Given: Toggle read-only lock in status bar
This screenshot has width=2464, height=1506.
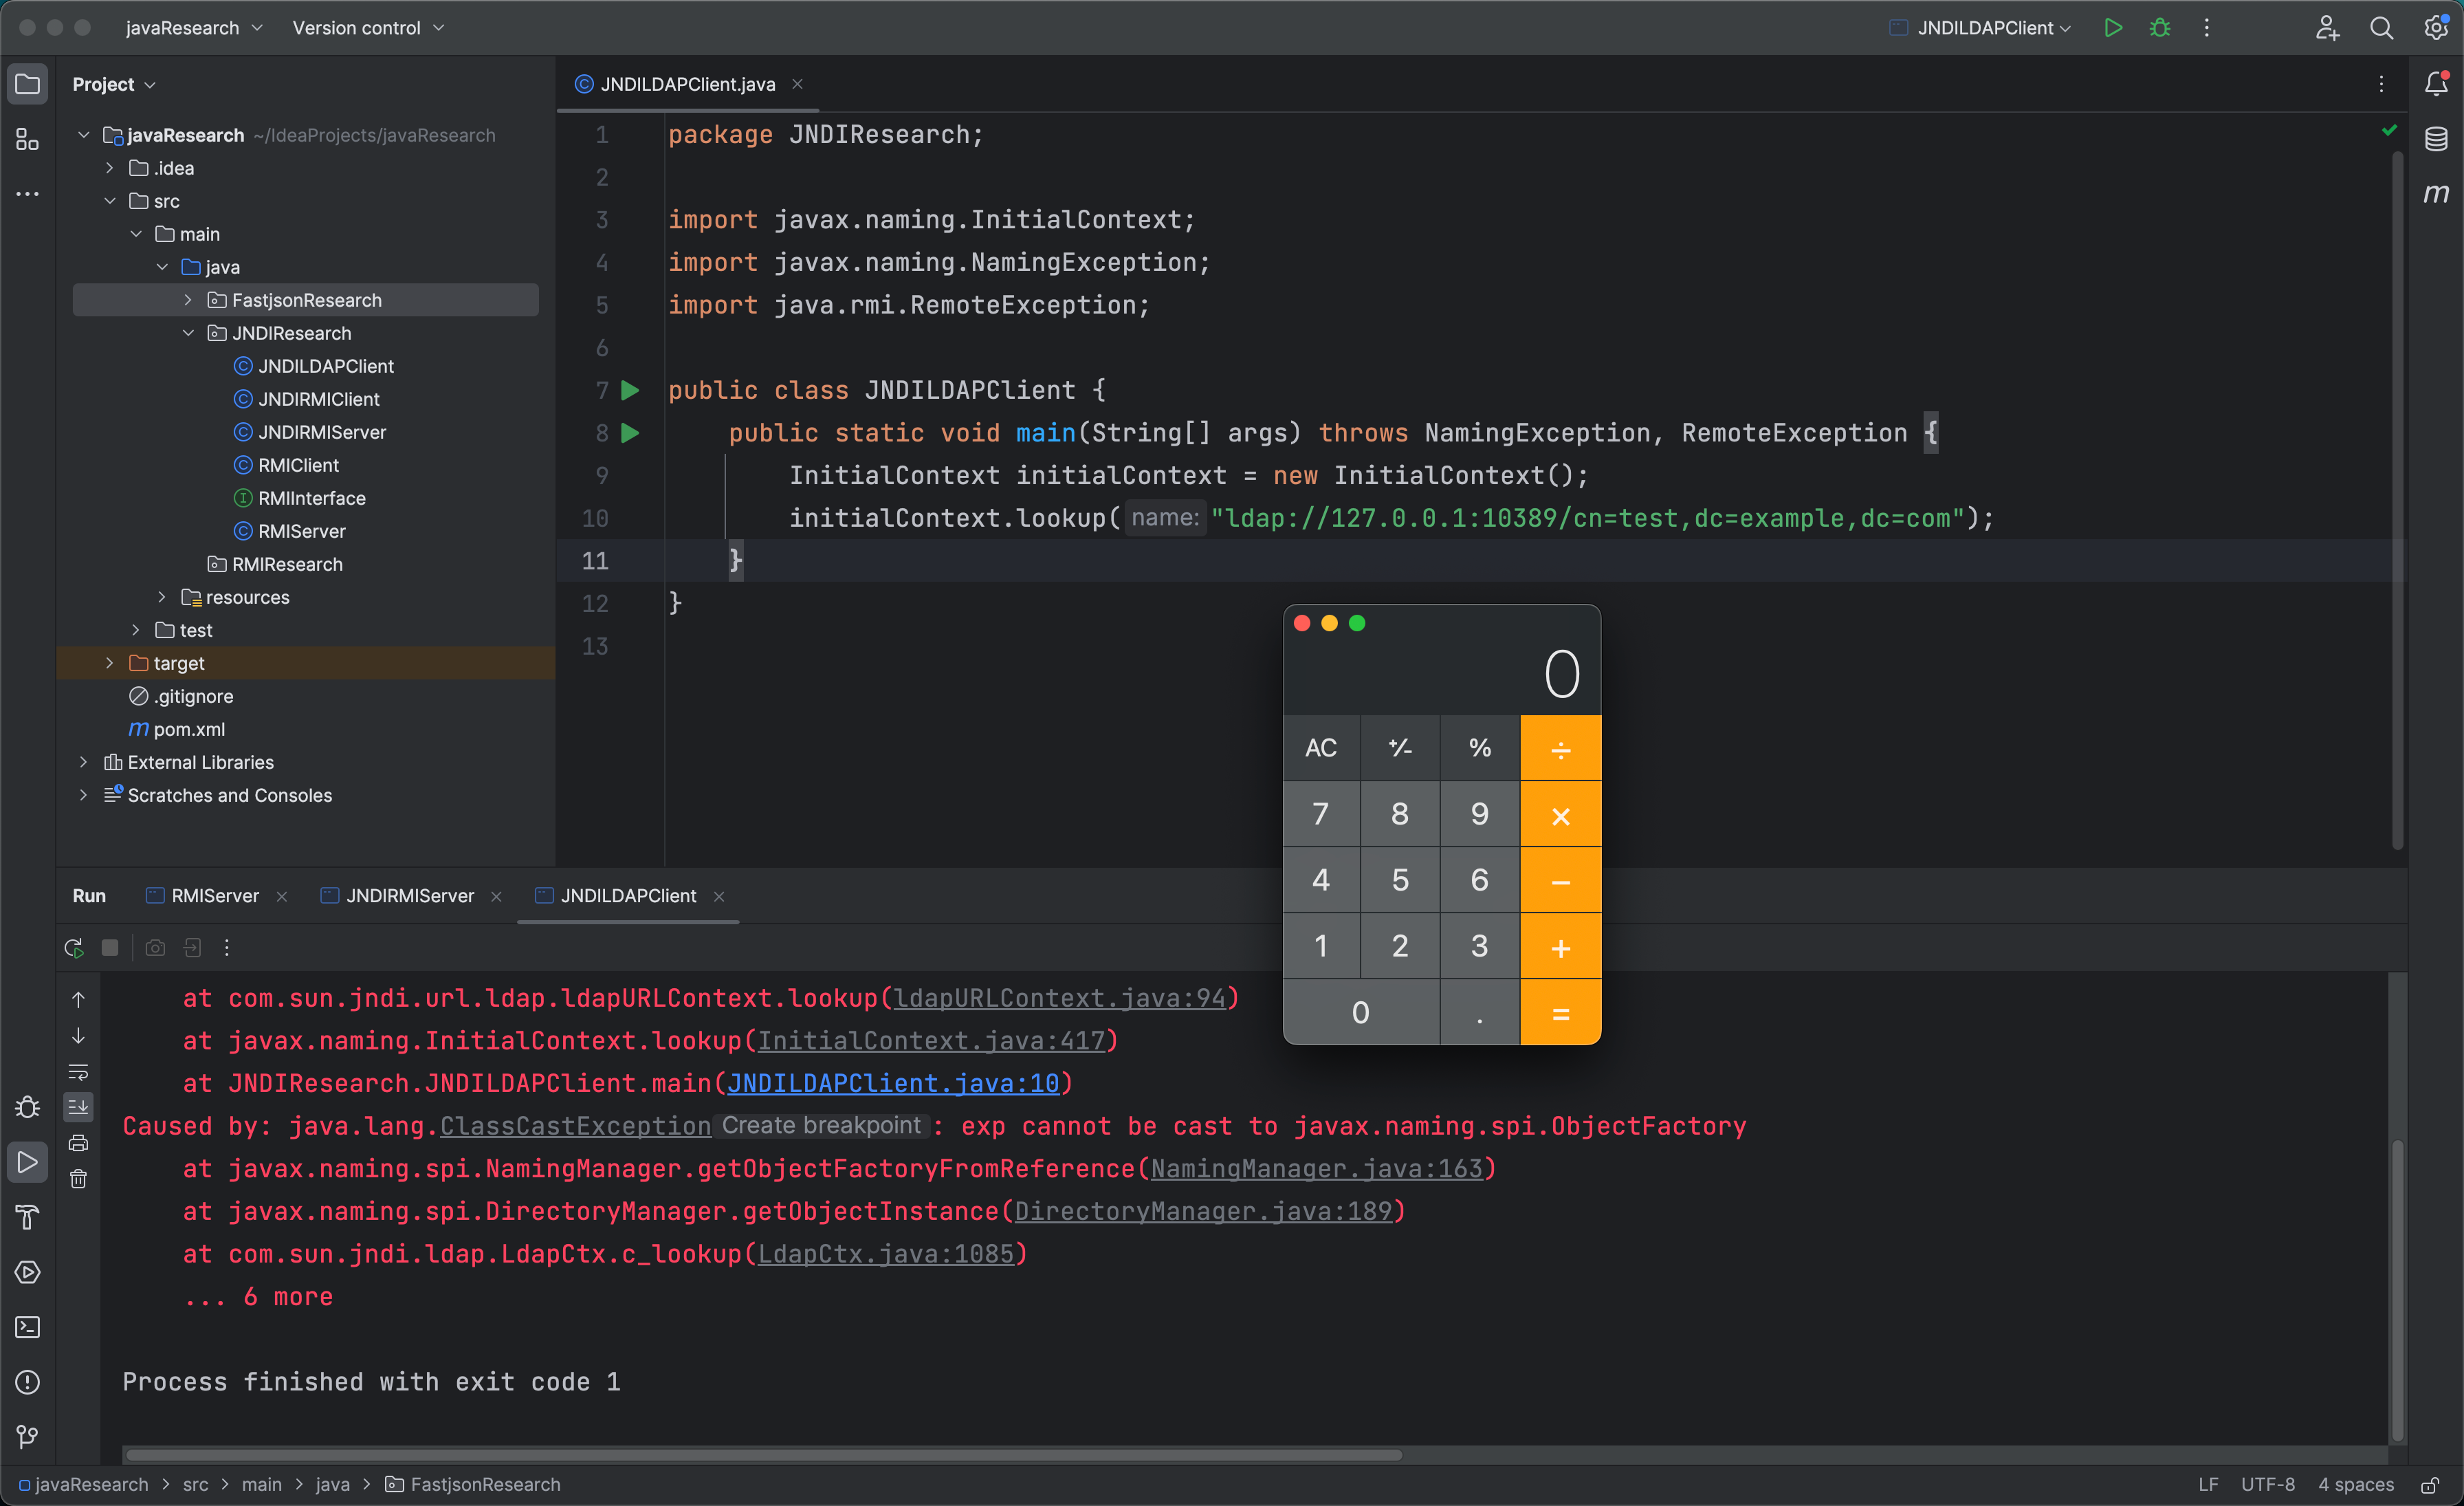Looking at the screenshot, I should 2430,1485.
